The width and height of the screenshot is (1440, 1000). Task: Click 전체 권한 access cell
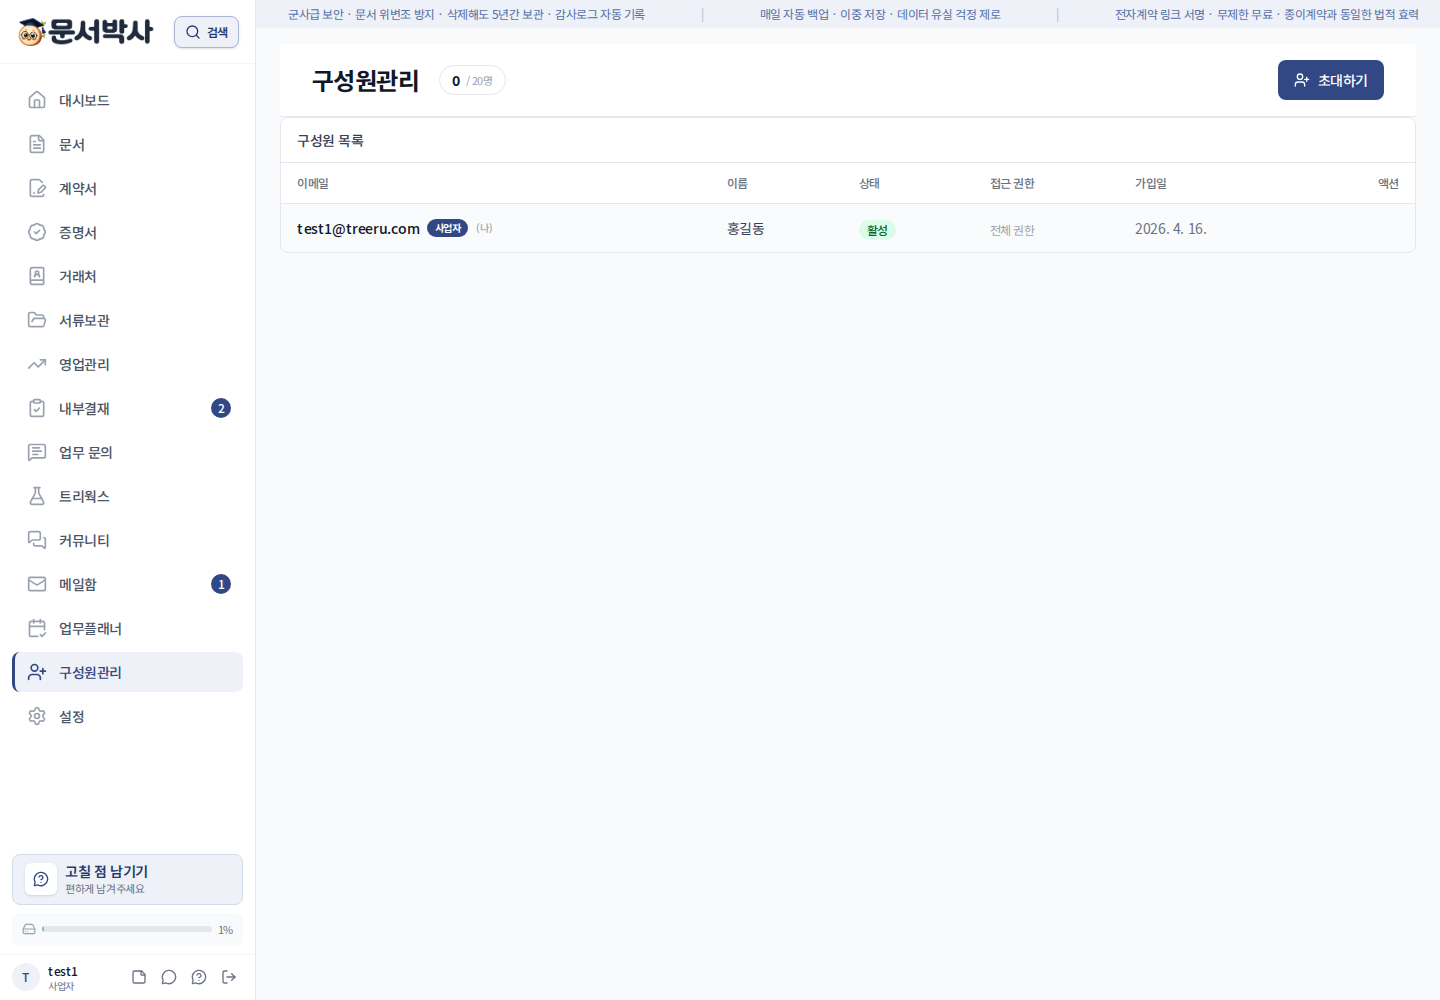pyautogui.click(x=1012, y=230)
